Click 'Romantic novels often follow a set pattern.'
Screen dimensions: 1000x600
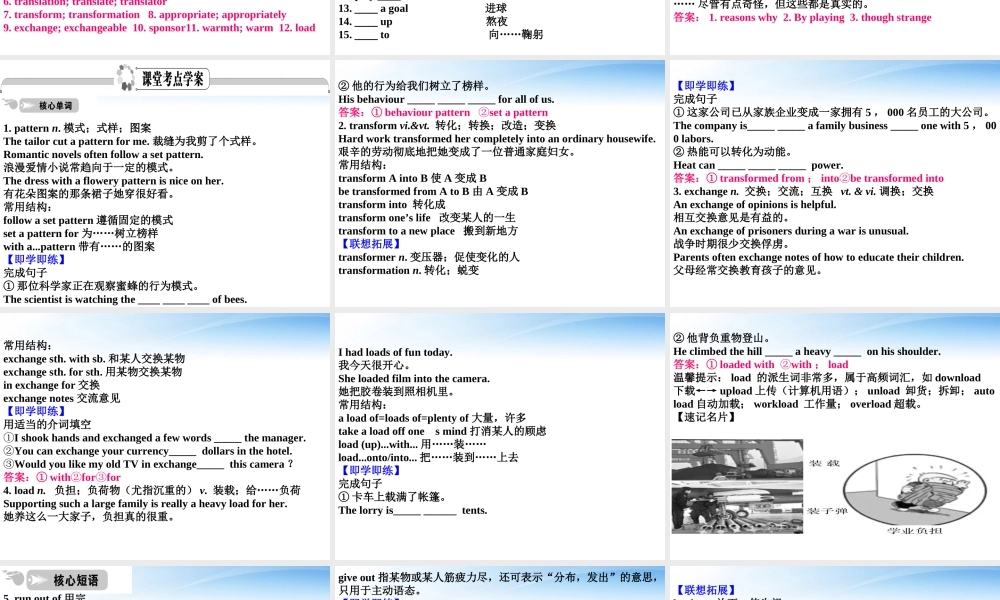103,154
